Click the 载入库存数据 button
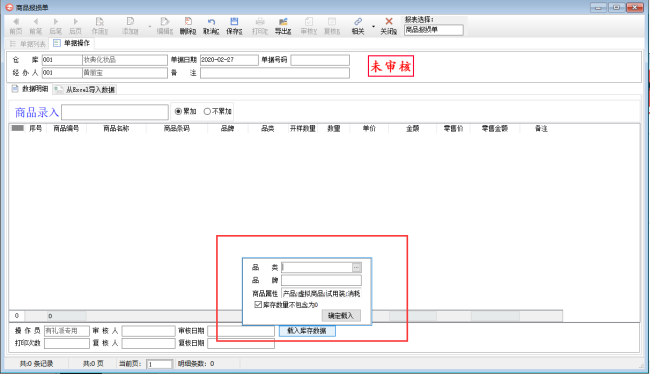Viewport: 650px width, 374px height. click(307, 331)
